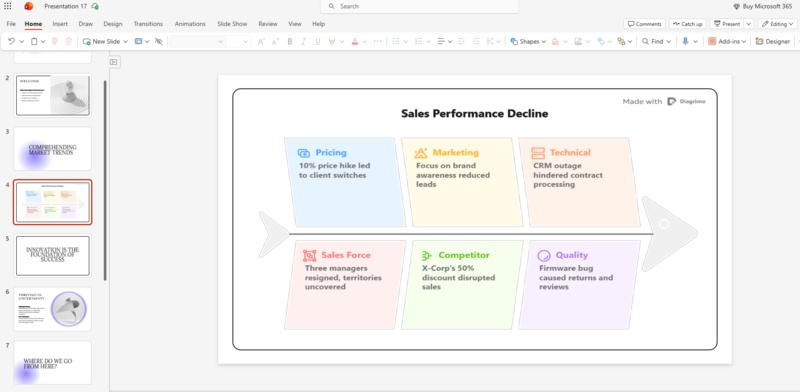Toggle Underline formatting
The width and height of the screenshot is (800, 392).
[x=318, y=41]
